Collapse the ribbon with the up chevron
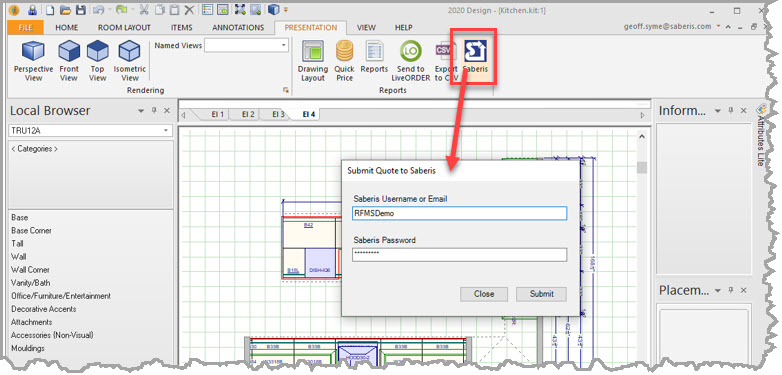Viewport: 782px width, 375px height. [x=729, y=27]
